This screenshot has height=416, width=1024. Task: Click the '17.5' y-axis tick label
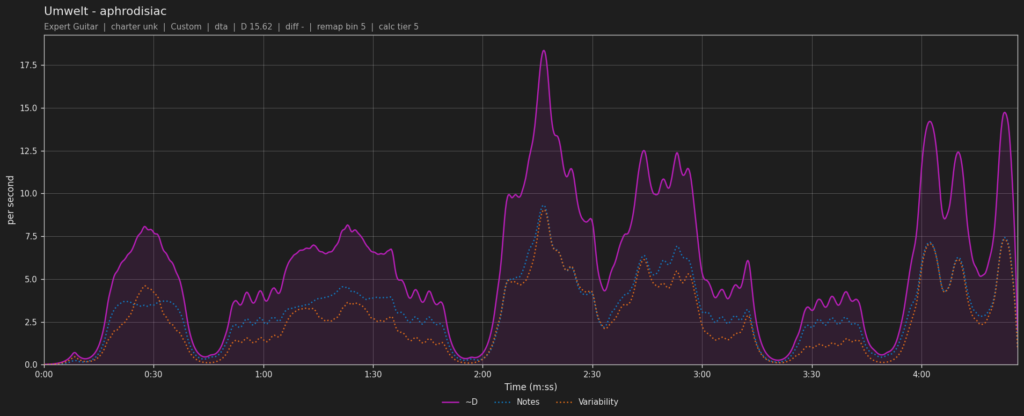click(30, 65)
